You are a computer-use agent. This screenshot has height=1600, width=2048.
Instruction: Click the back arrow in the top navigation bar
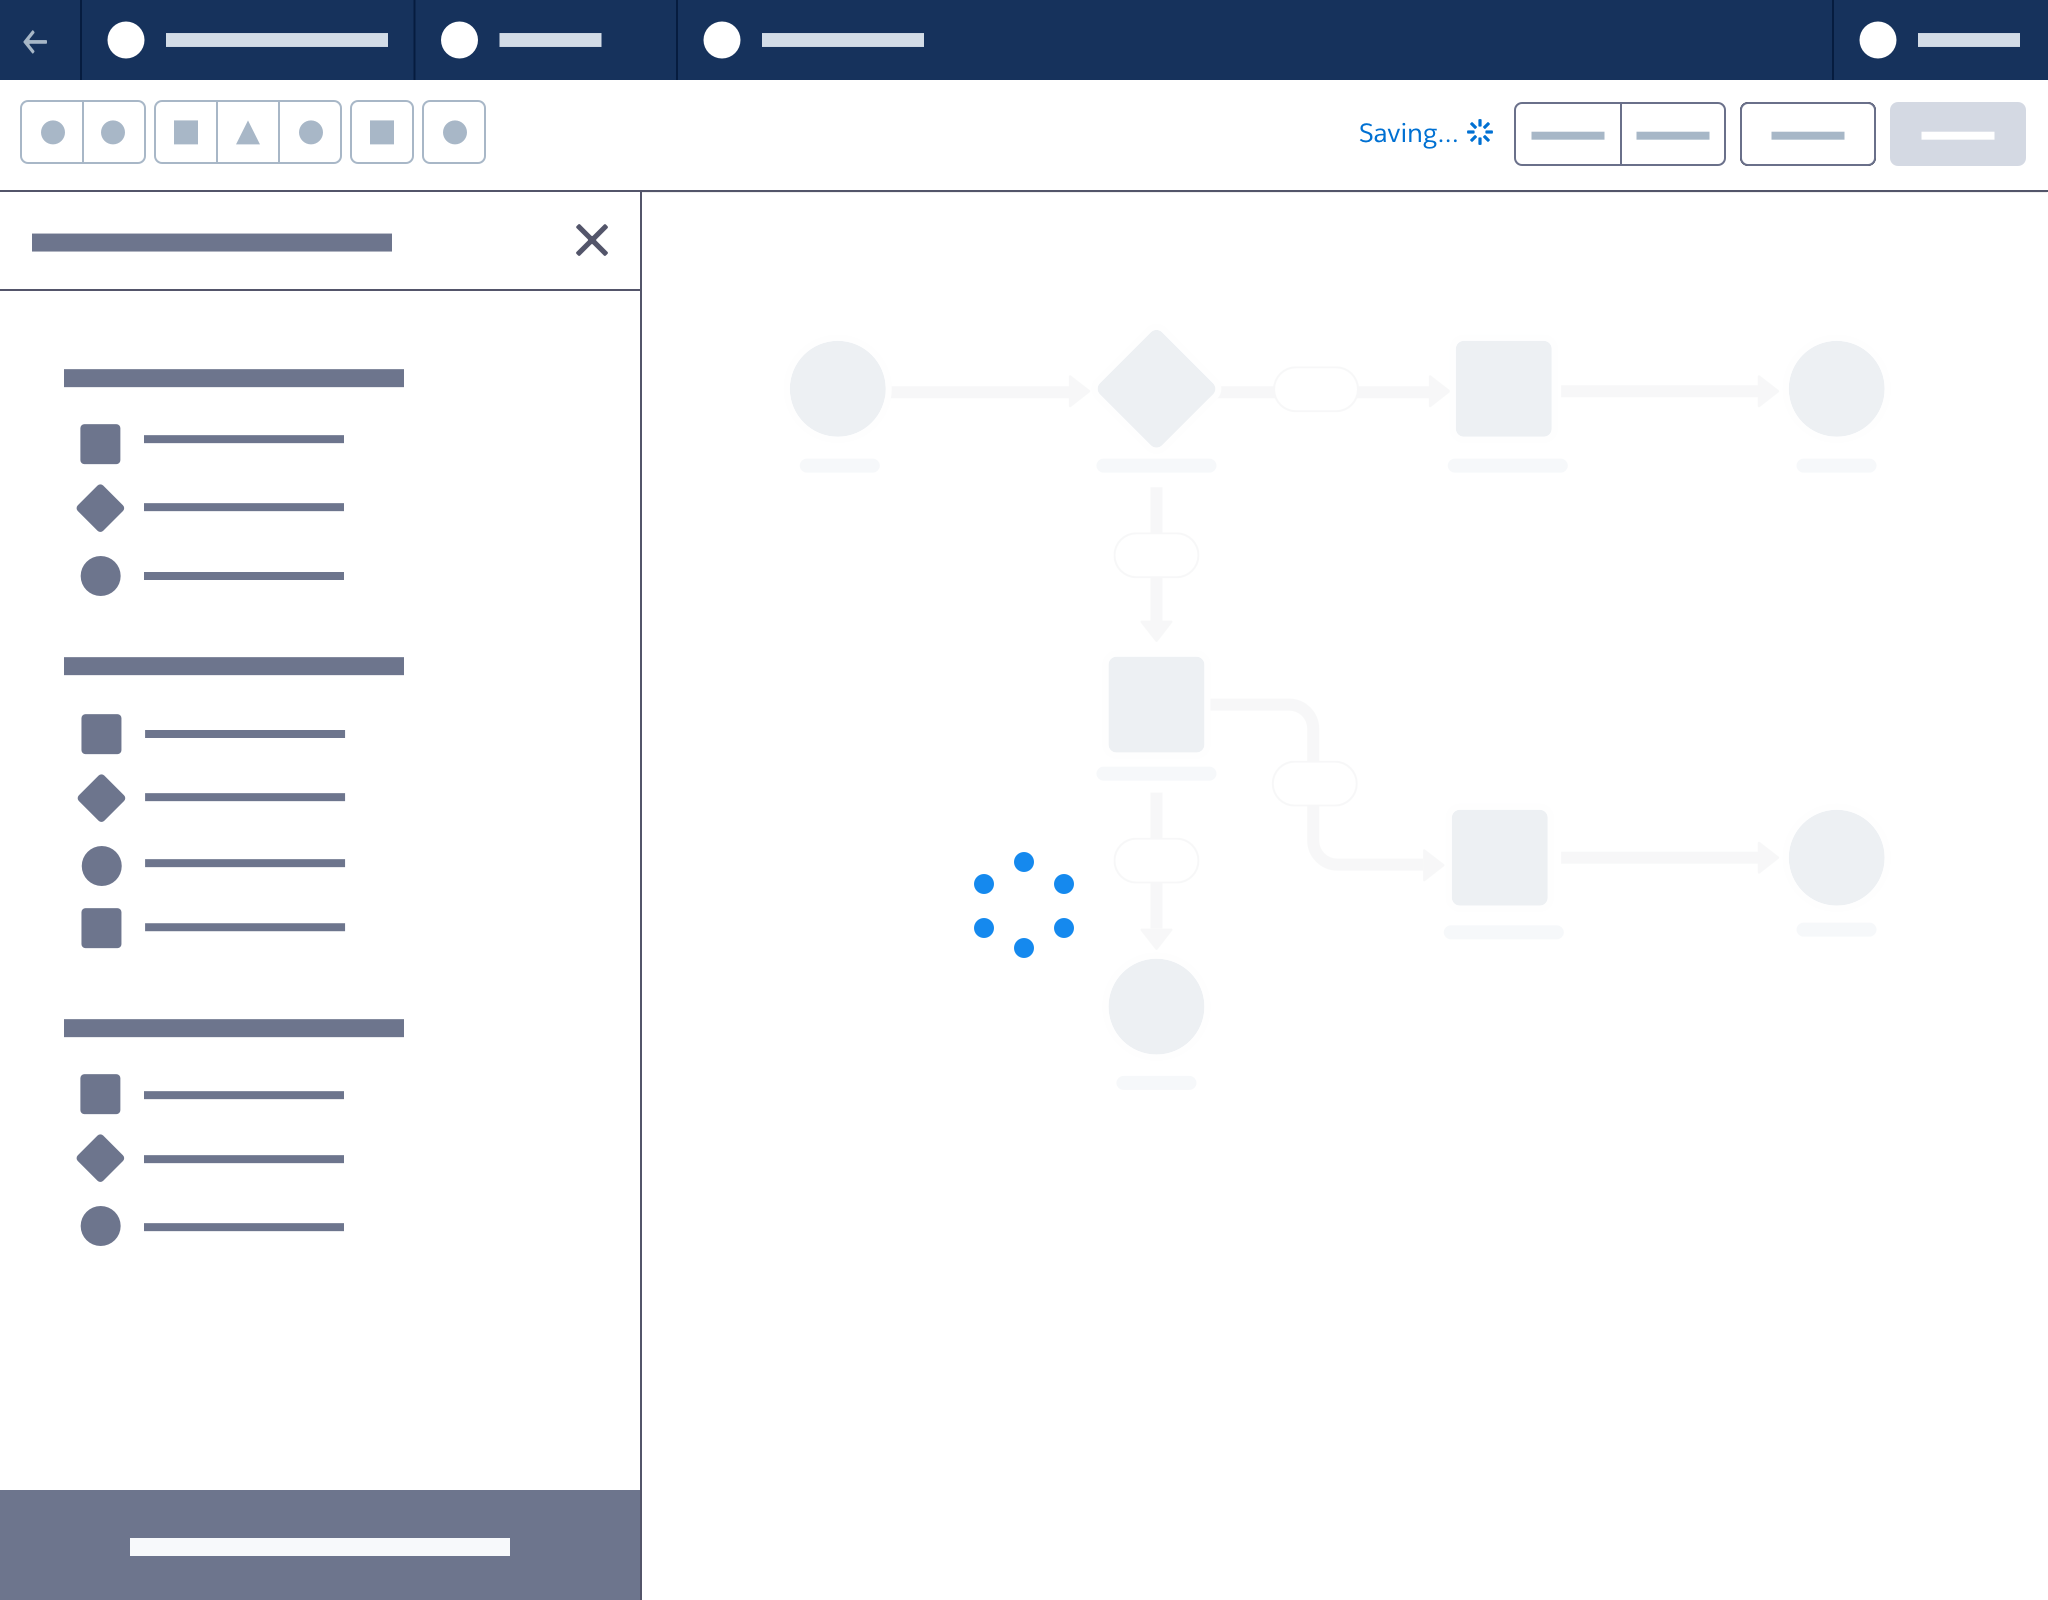point(38,40)
